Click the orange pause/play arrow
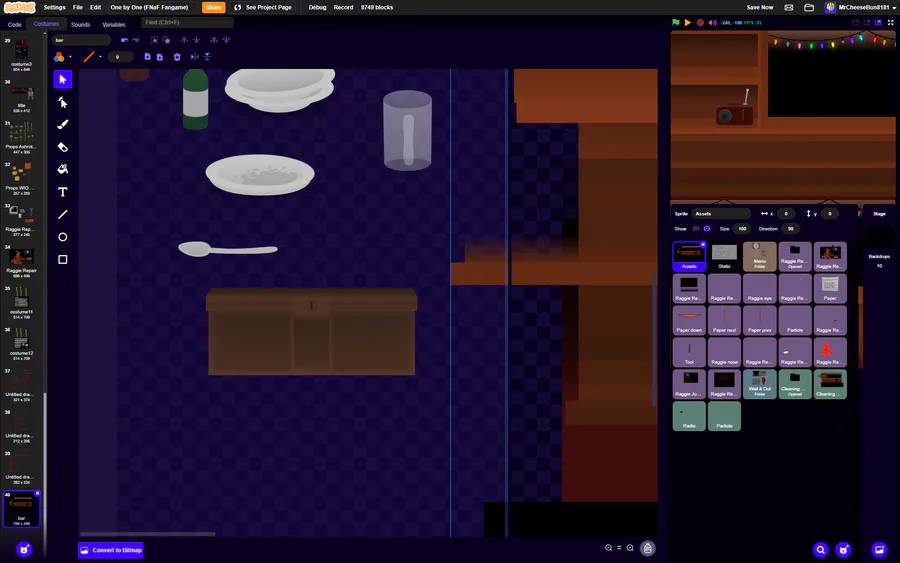The image size is (900, 563). (688, 22)
